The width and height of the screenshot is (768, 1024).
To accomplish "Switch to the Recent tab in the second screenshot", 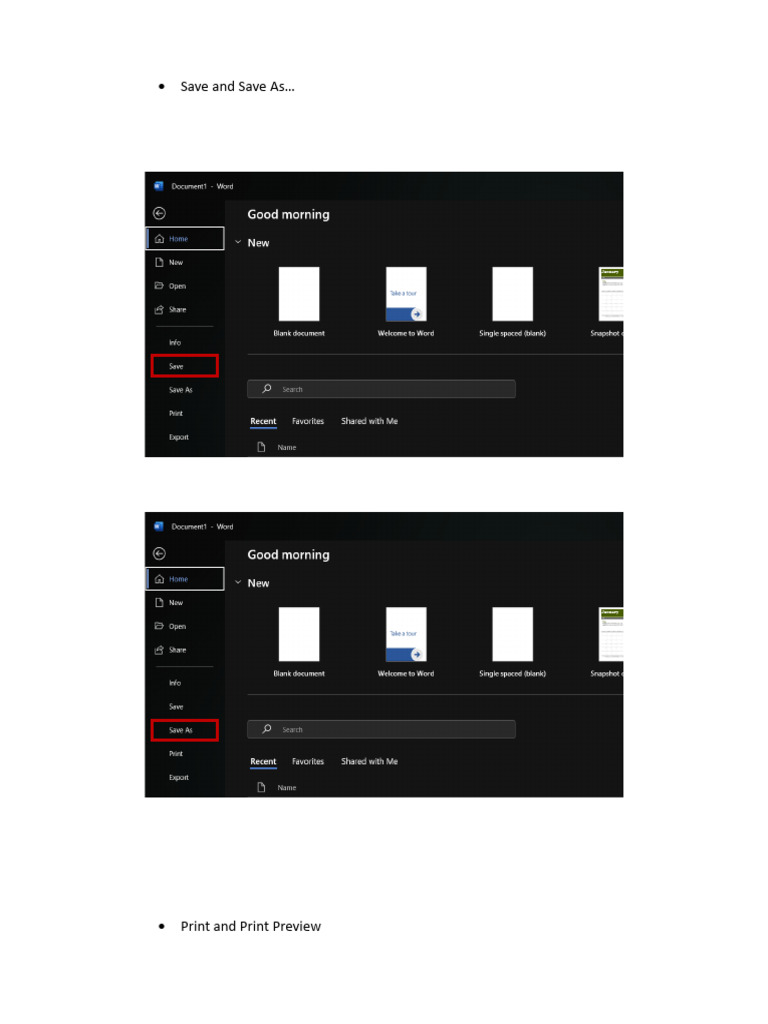I will 263,761.
